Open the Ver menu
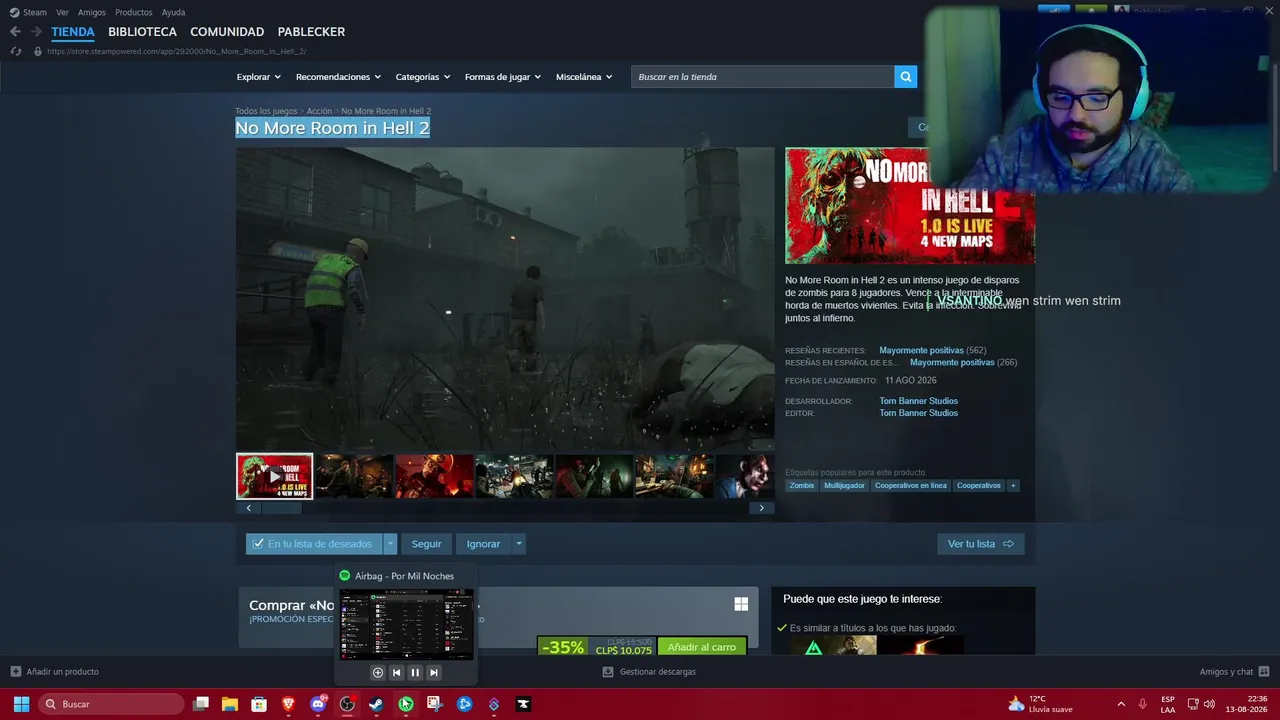 [62, 13]
